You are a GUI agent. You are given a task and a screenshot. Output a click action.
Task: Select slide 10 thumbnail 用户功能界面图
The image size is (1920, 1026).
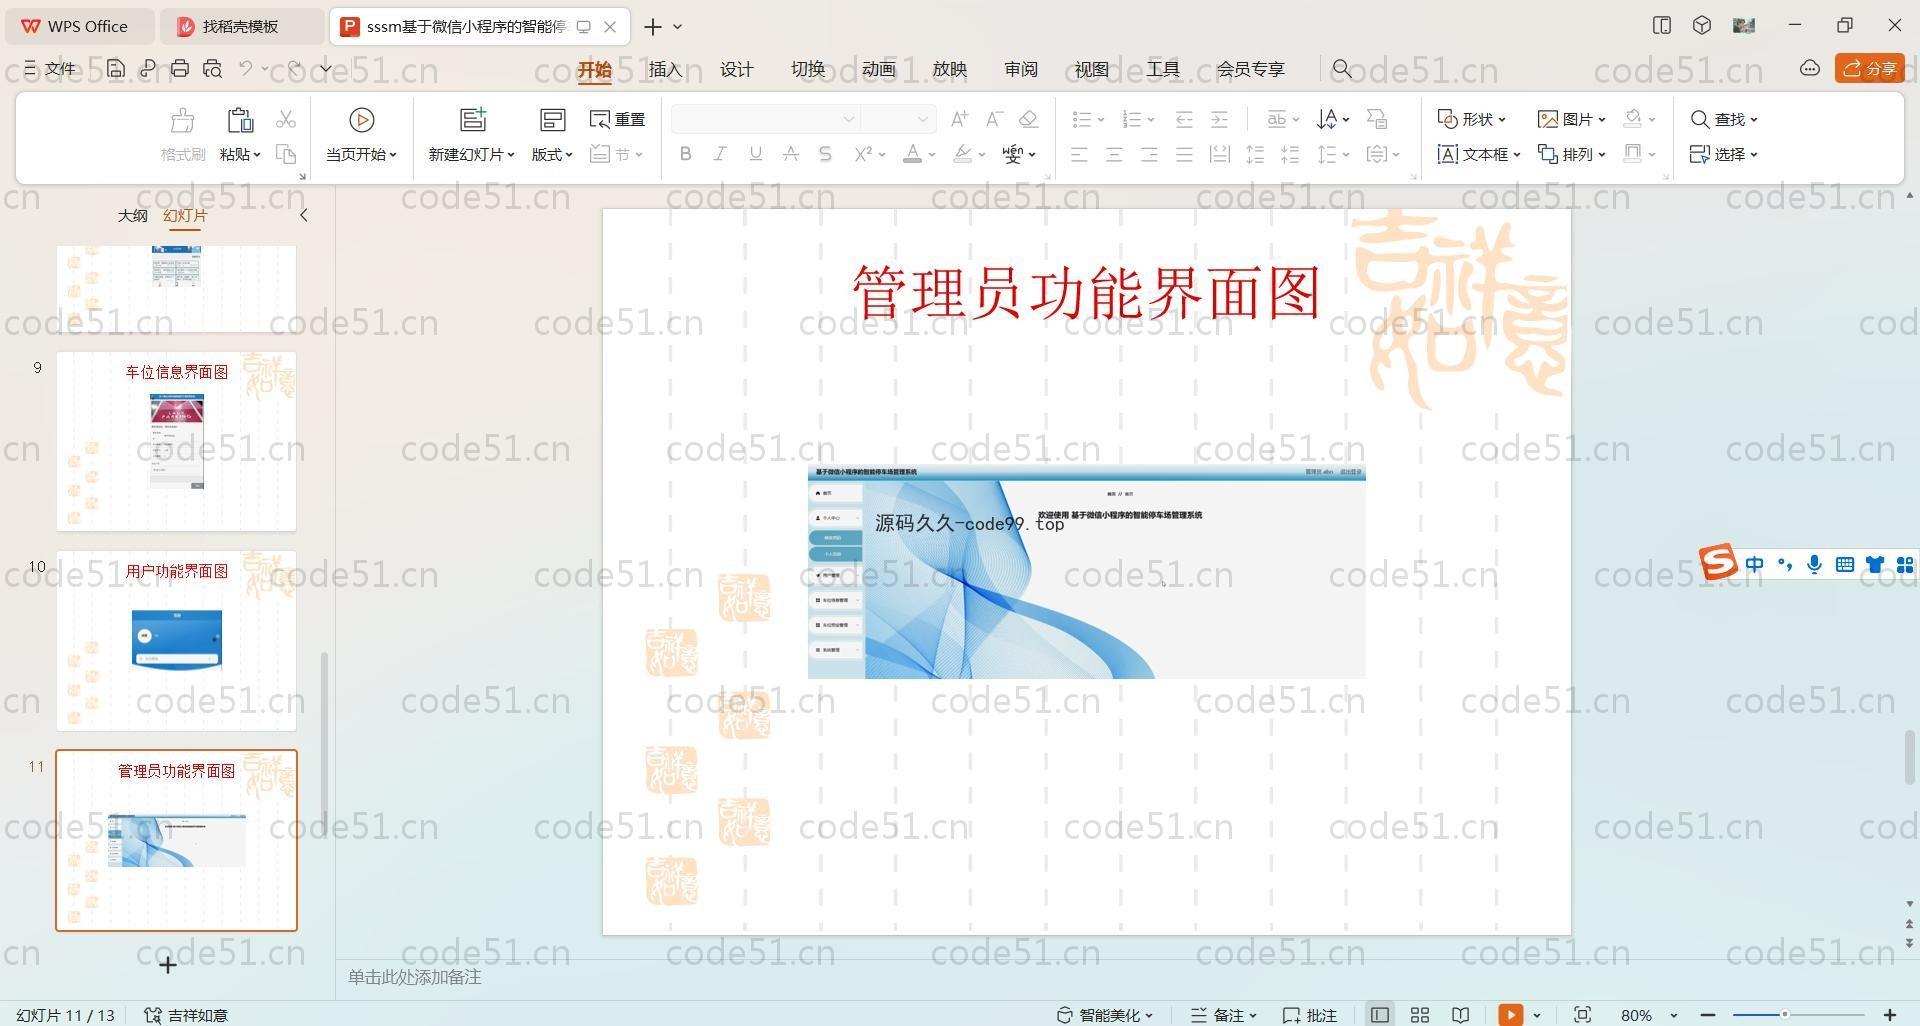point(176,640)
